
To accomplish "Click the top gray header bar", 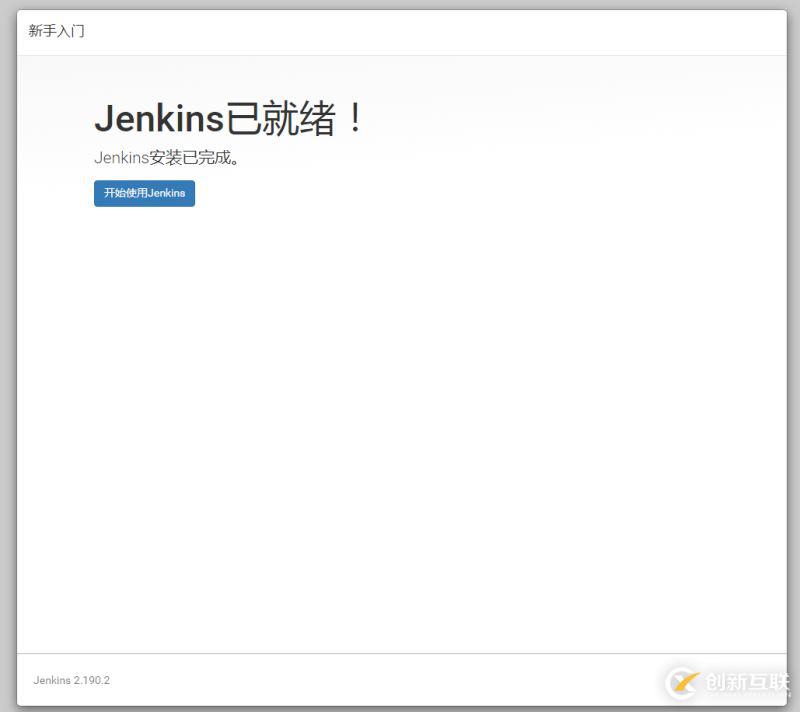I will [400, 31].
